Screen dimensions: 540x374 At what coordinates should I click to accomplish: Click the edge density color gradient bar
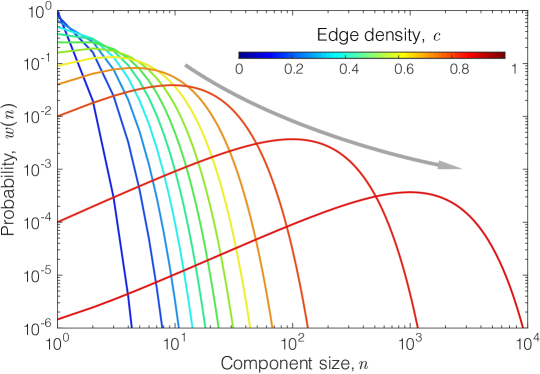[372, 55]
